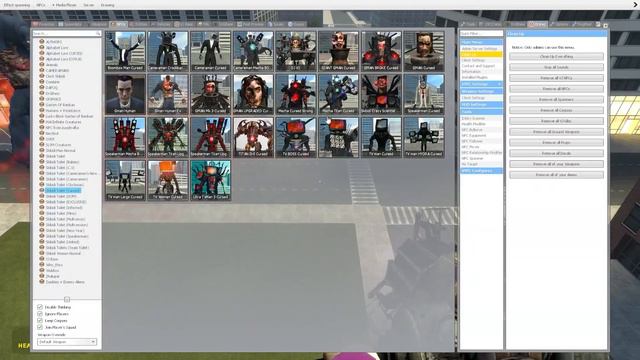Open the Server menu
This screenshot has width=640, height=360.
(89, 5)
